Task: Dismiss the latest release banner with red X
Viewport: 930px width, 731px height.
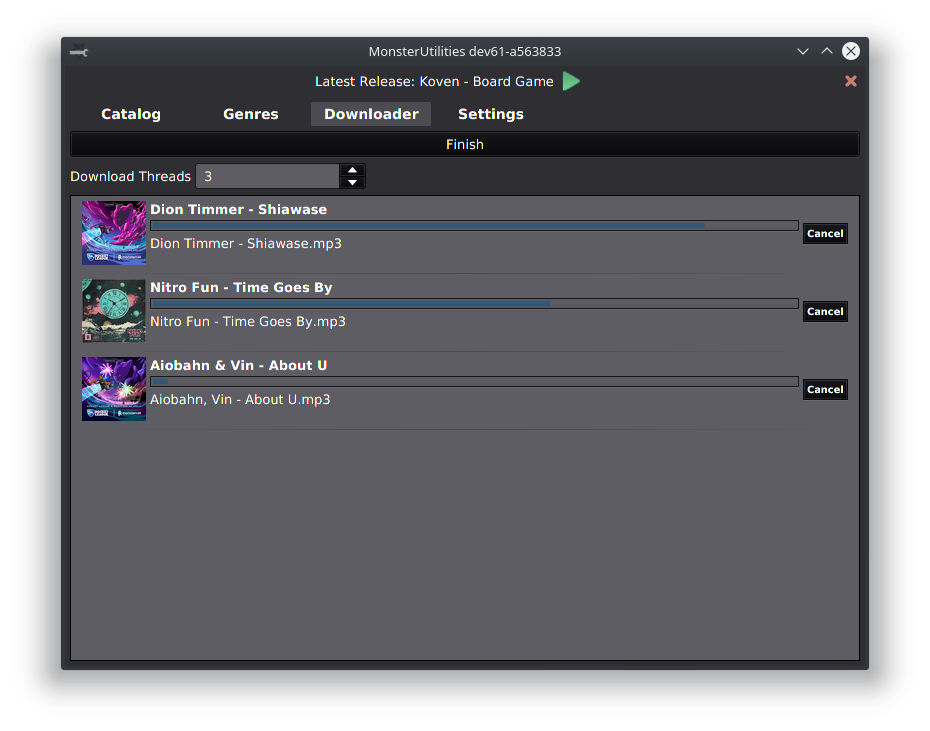Action: point(851,81)
